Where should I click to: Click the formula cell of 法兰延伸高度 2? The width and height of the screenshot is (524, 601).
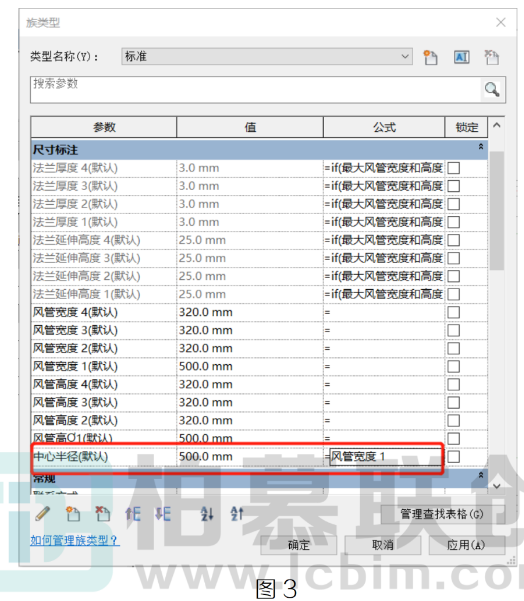pos(384,276)
